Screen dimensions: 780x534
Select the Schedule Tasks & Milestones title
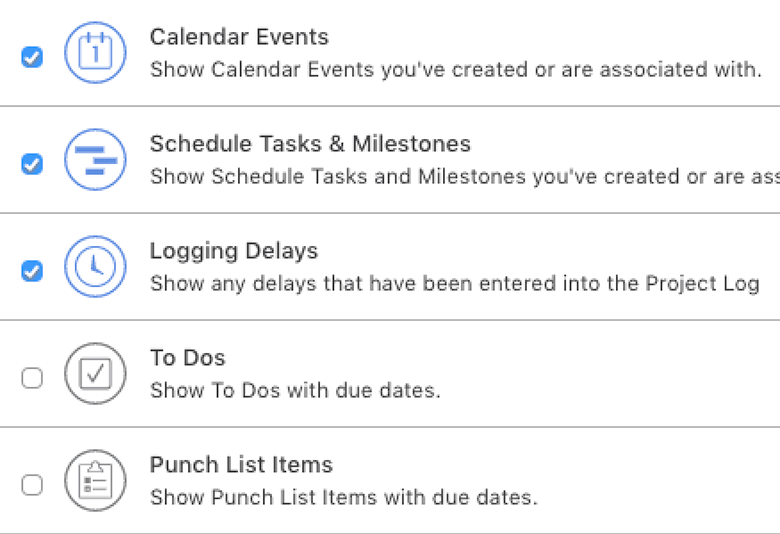pos(310,144)
